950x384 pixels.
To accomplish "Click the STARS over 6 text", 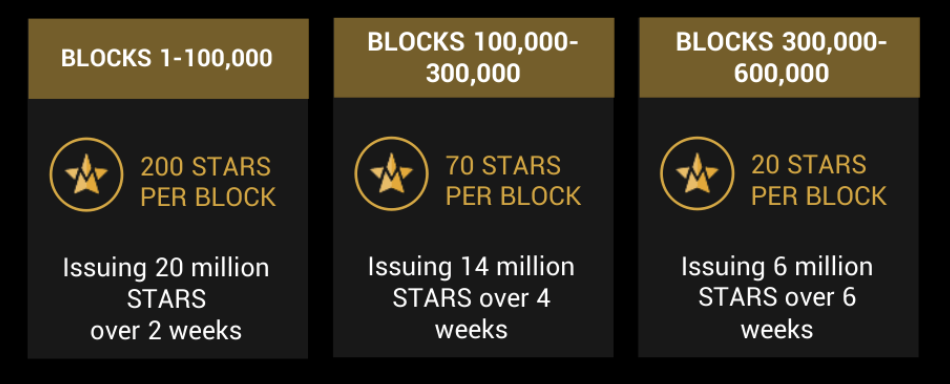I will point(777,298).
